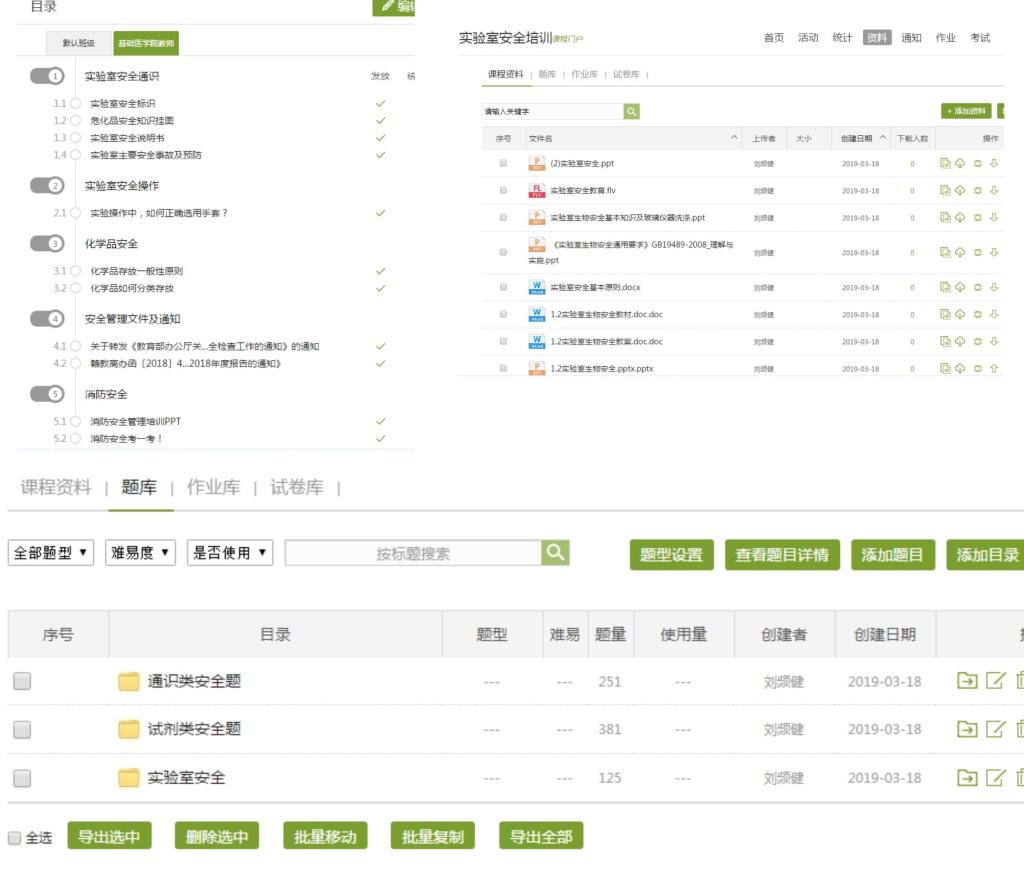
Task: Click the 按标题搜索 search input field
Action: coord(412,553)
